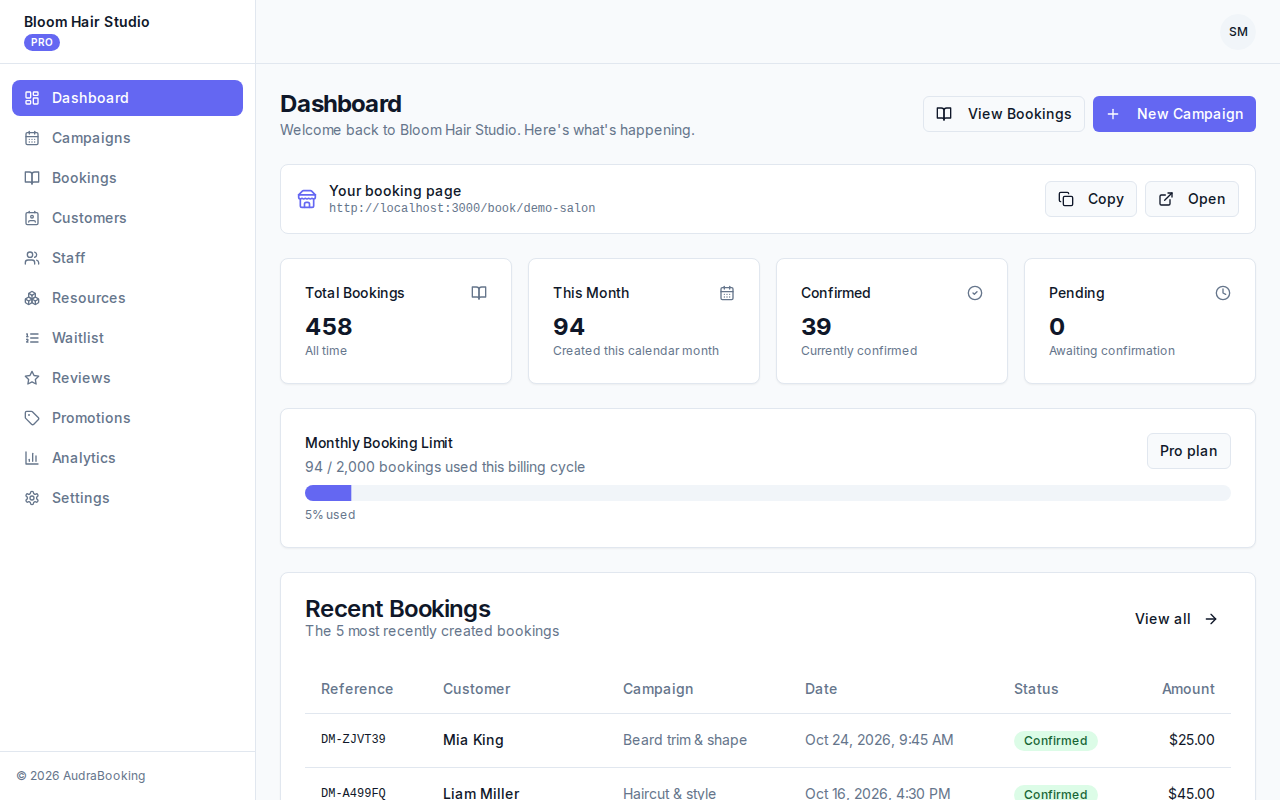Screen dimensions: 1280x800
Task: Click the Campaign column header
Action: click(x=658, y=689)
